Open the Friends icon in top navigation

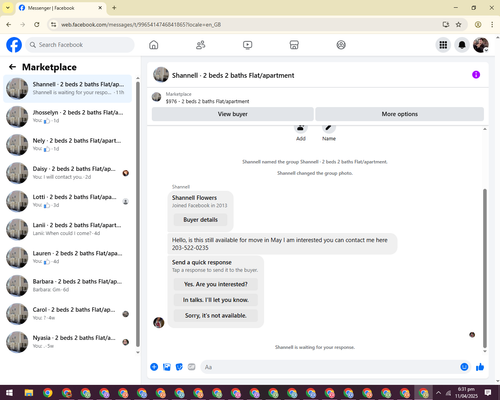pyautogui.click(x=200, y=45)
